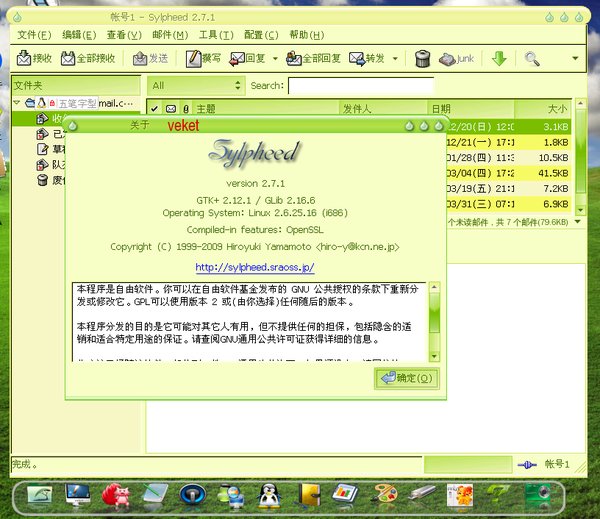Image resolution: width=600 pixels, height=519 pixels.
Task: Click message list scroll up arrow
Action: click(580, 103)
